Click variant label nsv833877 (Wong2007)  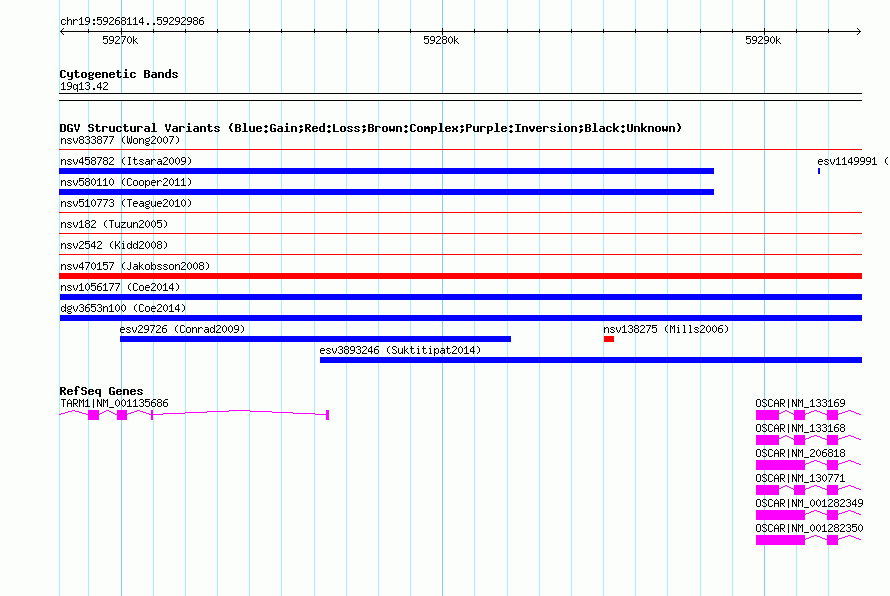coord(120,140)
